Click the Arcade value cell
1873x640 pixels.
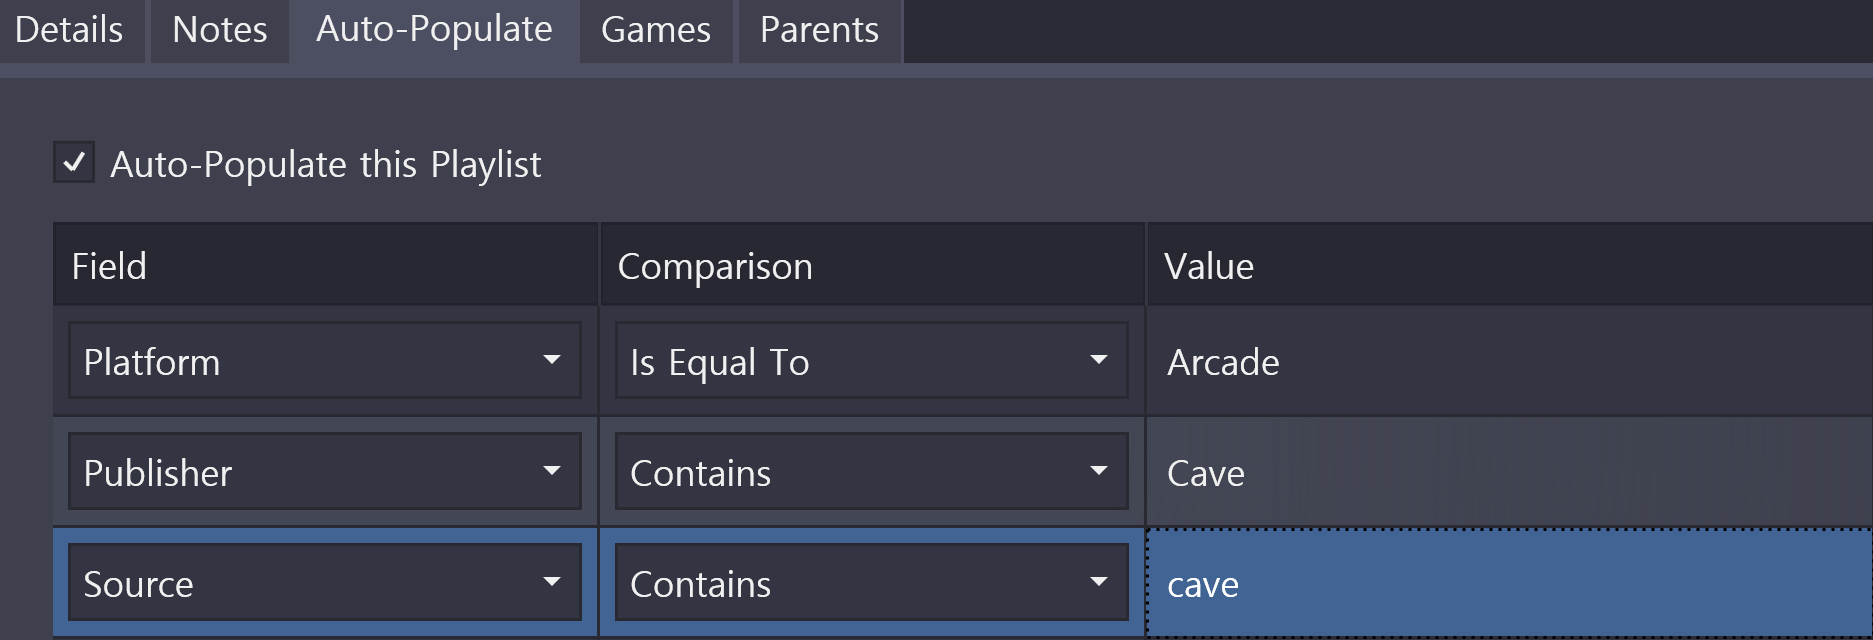(x=1507, y=361)
